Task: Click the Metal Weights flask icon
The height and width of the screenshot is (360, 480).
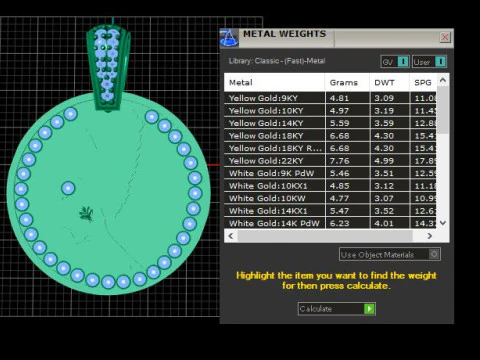Action: [229, 38]
